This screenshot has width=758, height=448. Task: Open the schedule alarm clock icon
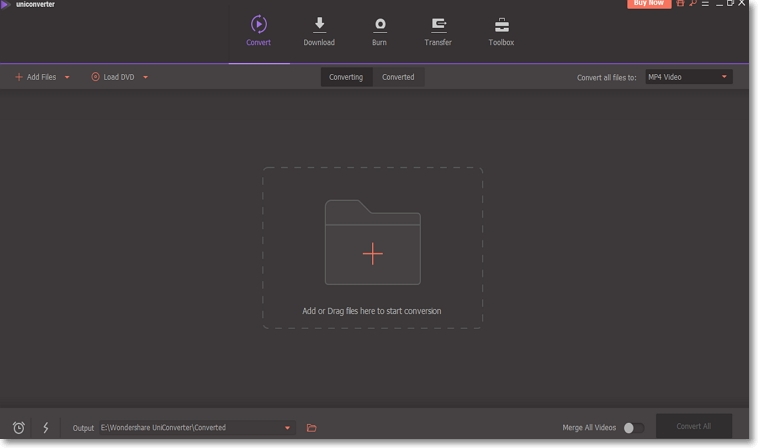coord(19,428)
